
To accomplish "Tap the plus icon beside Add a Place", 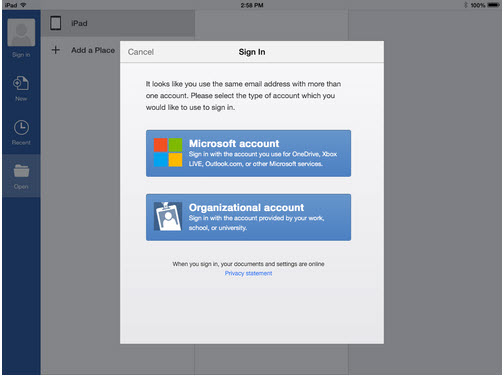I will (x=56, y=50).
